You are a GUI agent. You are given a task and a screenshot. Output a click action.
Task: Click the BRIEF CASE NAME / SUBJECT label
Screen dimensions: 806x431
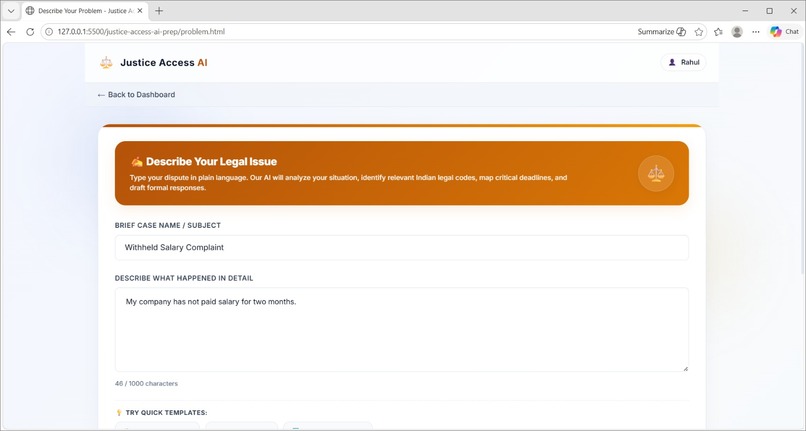[168, 225]
